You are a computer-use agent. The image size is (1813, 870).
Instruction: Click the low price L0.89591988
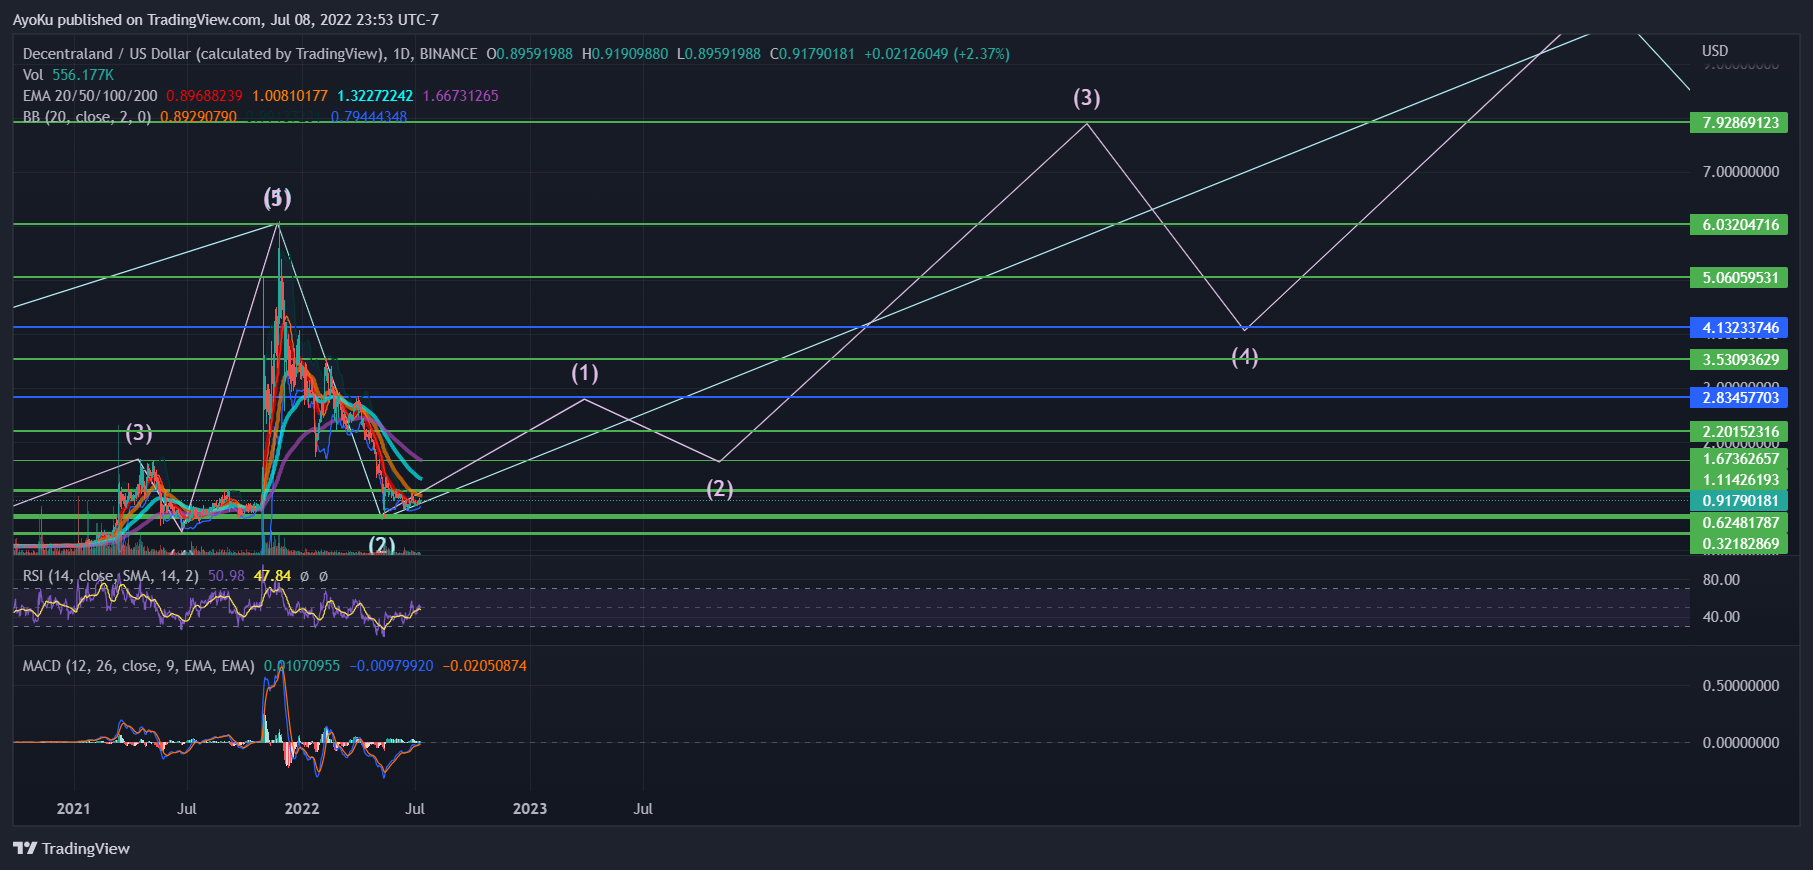pos(719,54)
